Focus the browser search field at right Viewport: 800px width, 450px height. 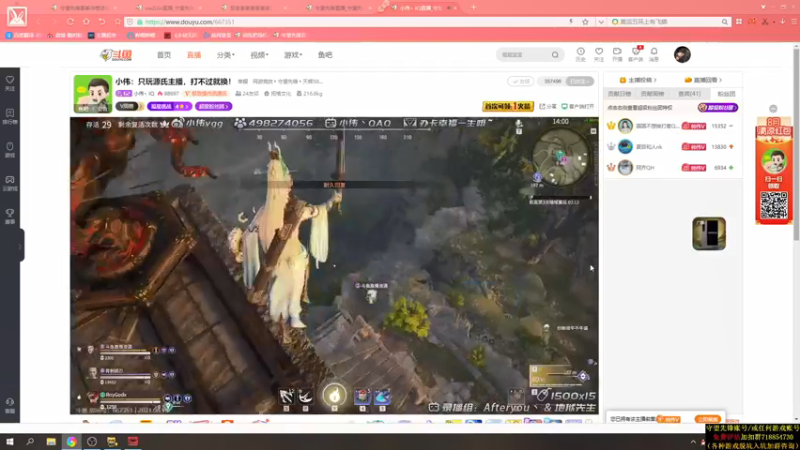670,22
